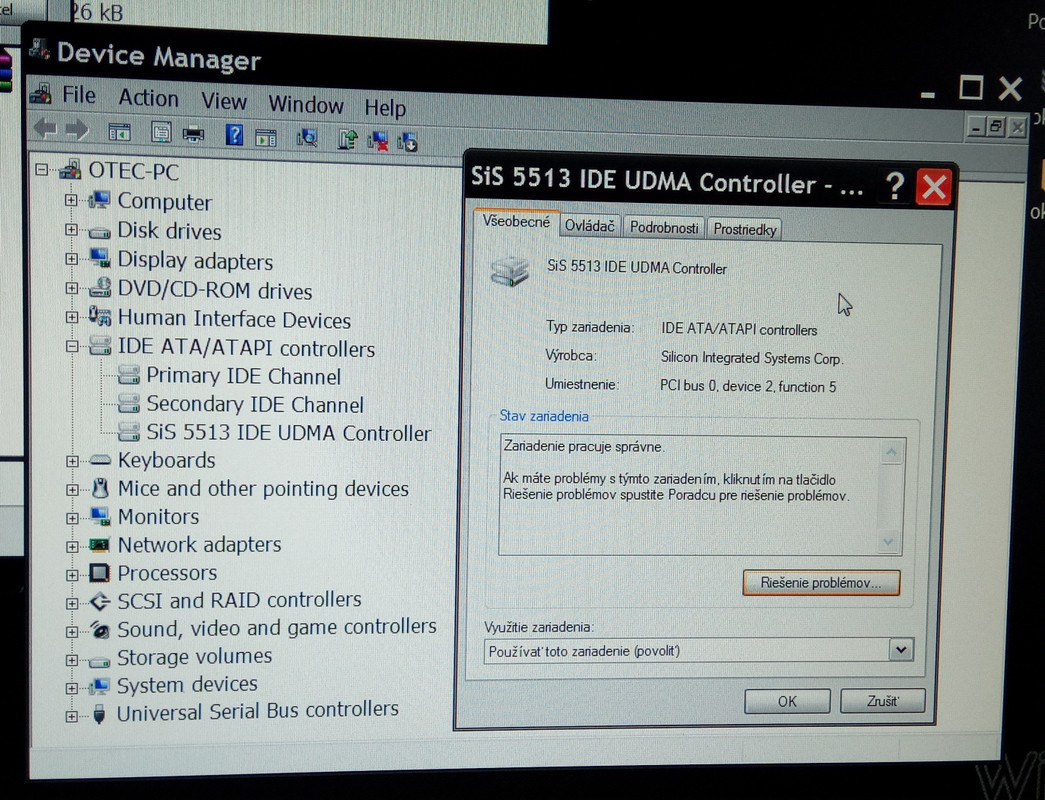Click the dialog's question mark help icon
Image resolution: width=1045 pixels, height=800 pixels.
[894, 187]
